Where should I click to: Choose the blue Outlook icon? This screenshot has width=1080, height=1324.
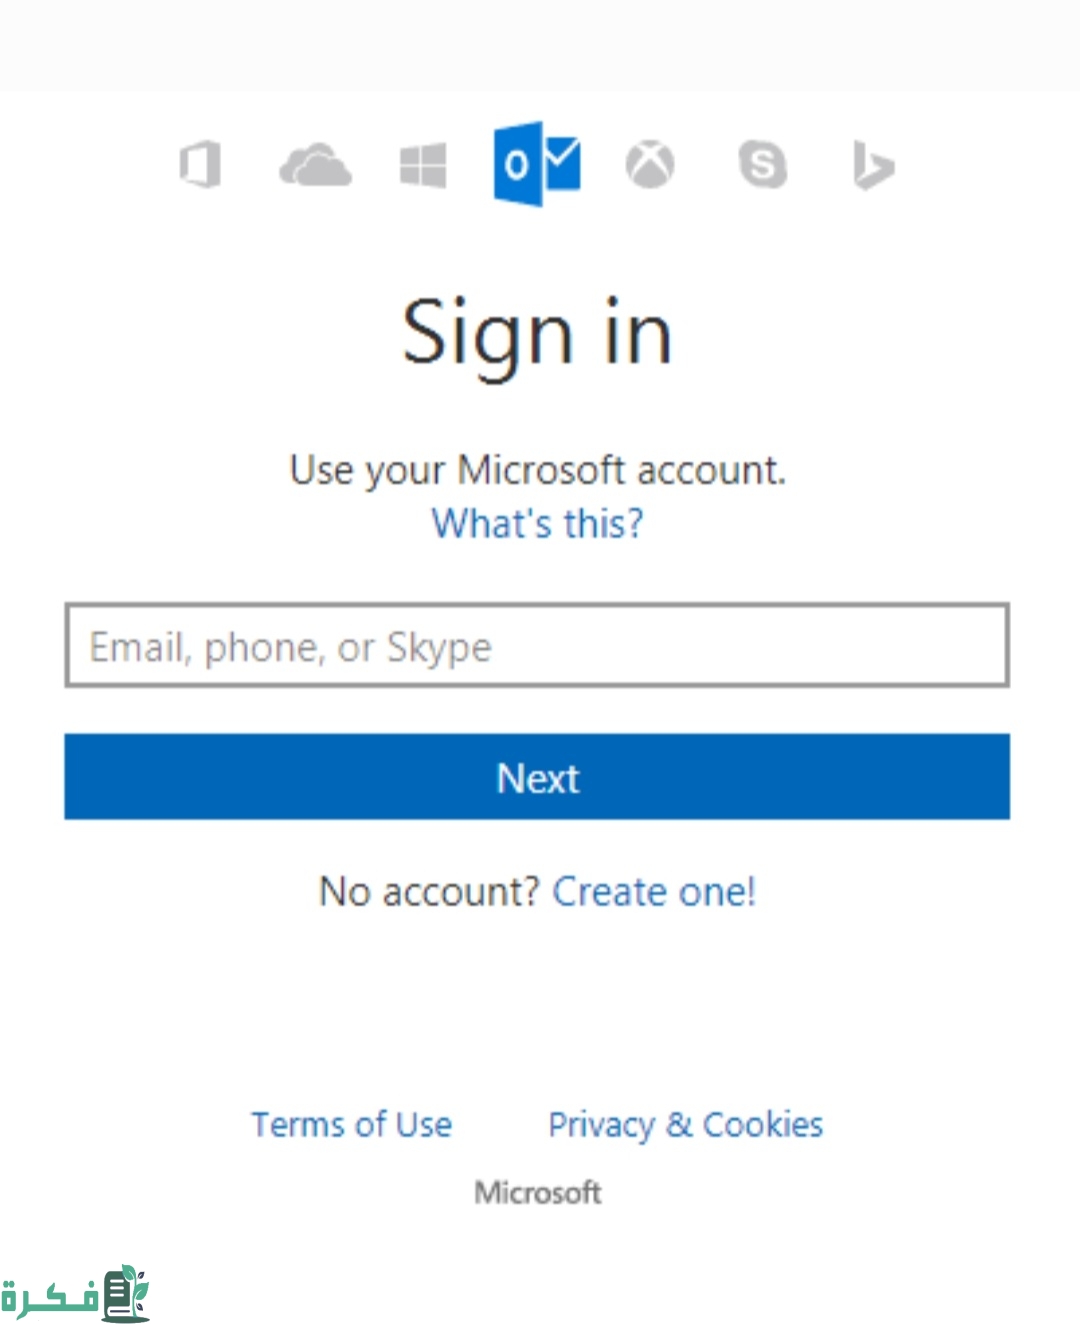[537, 164]
